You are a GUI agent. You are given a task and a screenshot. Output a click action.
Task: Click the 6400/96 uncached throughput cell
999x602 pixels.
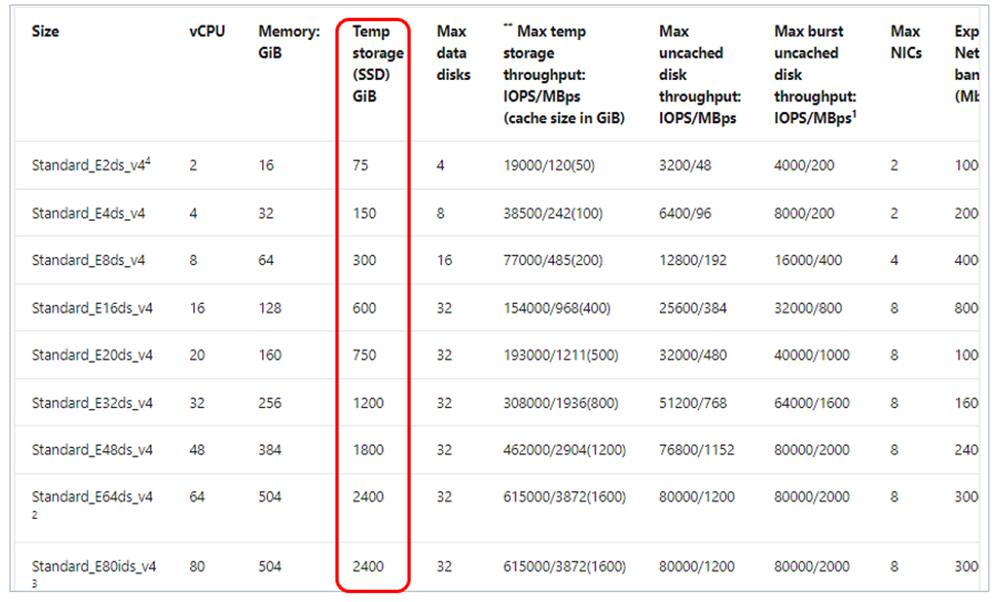coord(685,213)
